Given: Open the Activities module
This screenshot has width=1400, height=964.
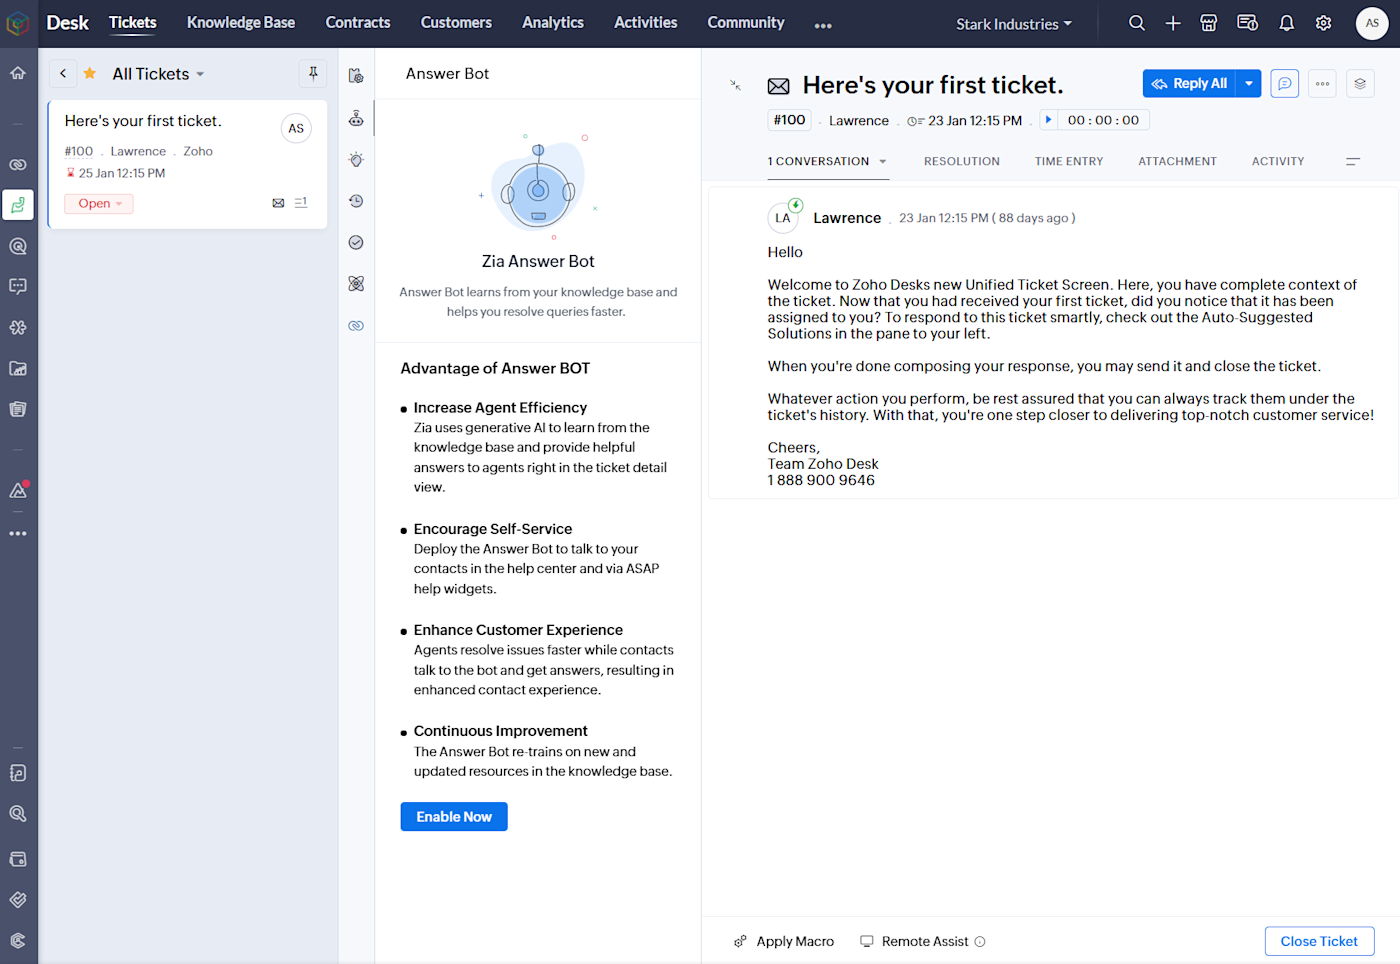Looking at the screenshot, I should click(646, 22).
